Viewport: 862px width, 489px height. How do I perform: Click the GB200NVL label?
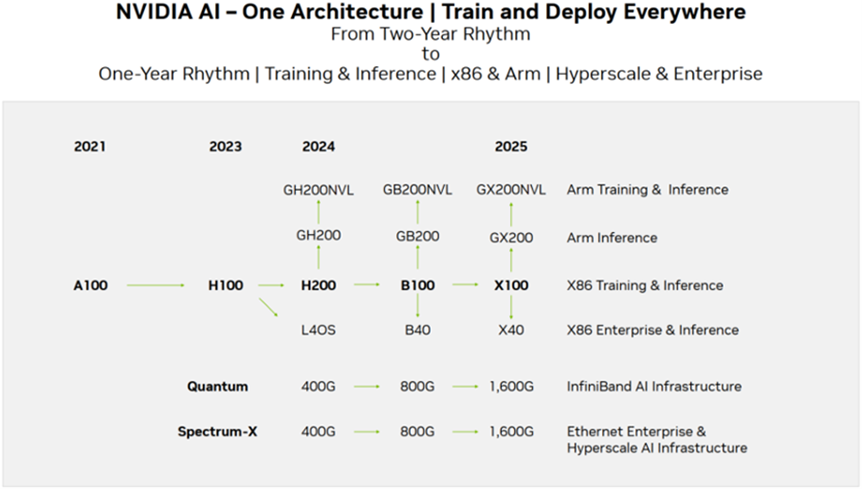click(x=417, y=190)
